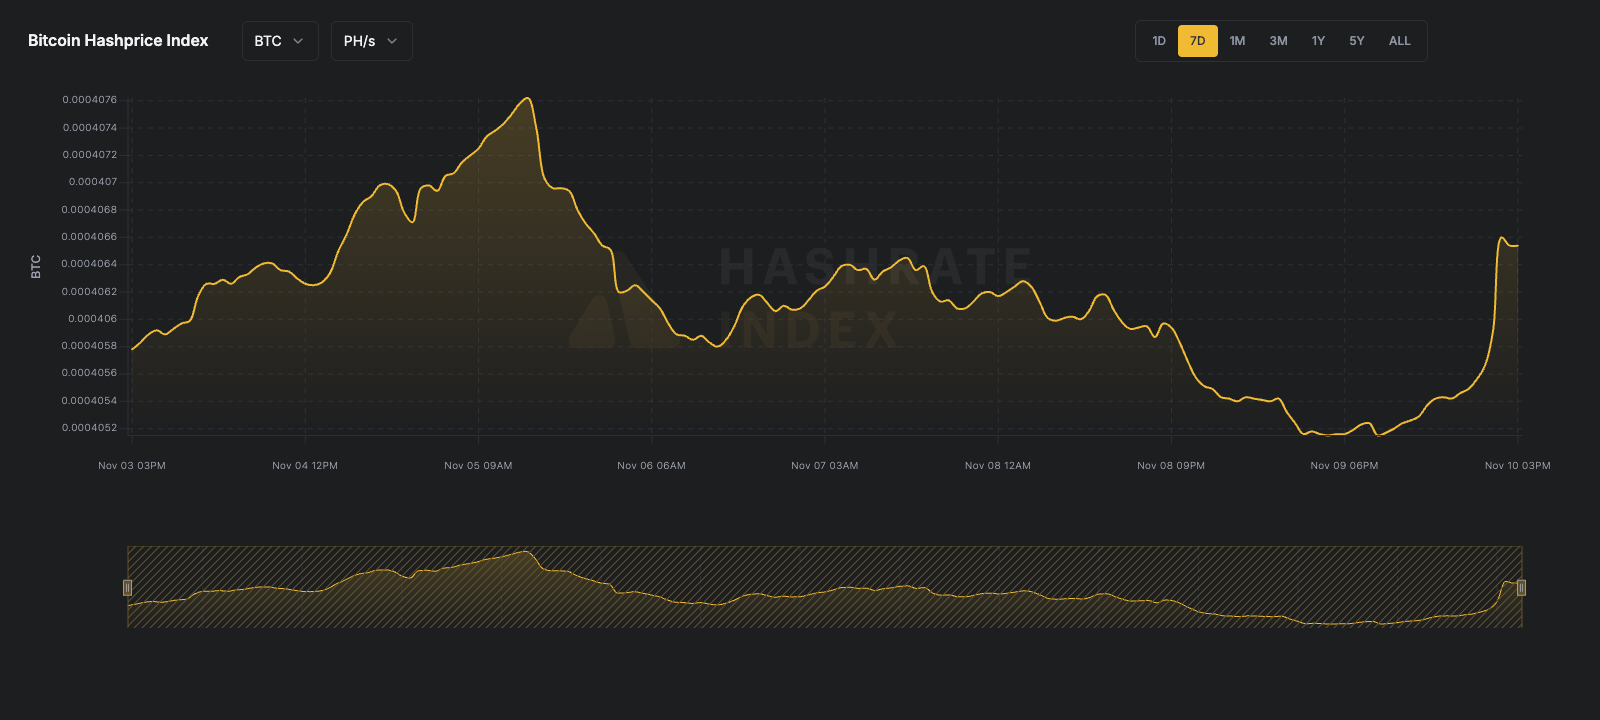This screenshot has width=1600, height=720.
Task: Select the 1D time range
Action: [x=1159, y=41]
